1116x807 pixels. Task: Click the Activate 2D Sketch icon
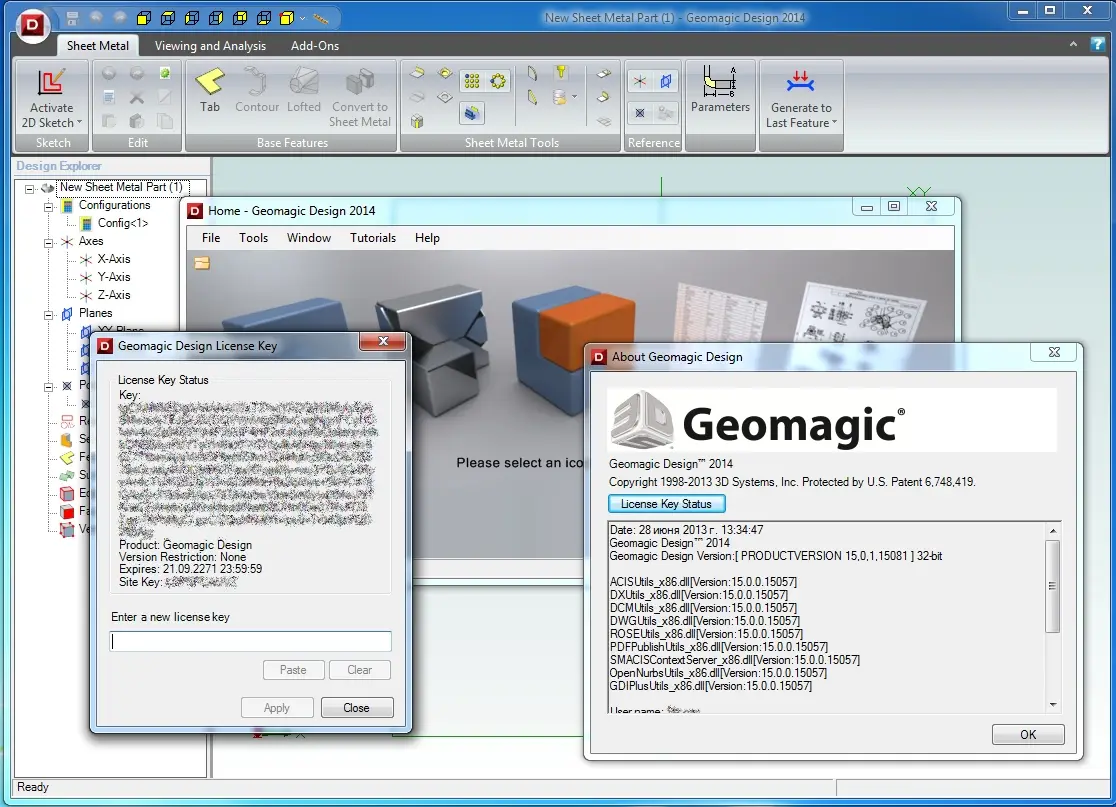coord(51,84)
